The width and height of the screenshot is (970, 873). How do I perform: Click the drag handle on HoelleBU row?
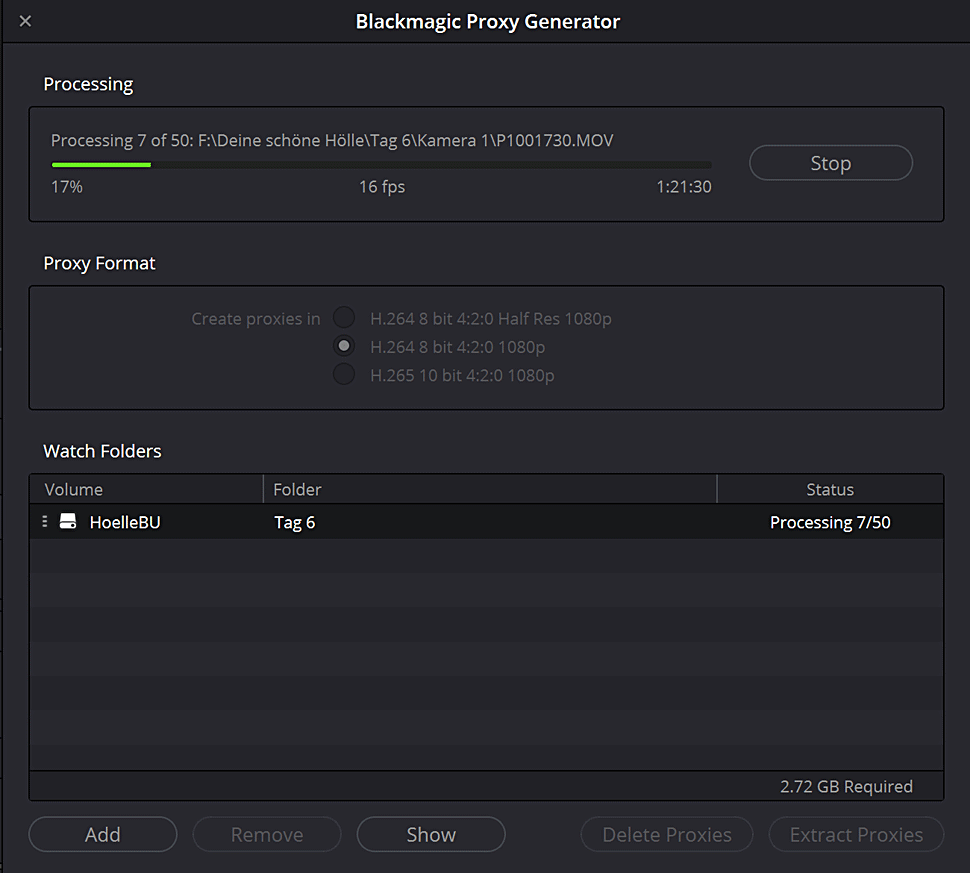point(45,522)
